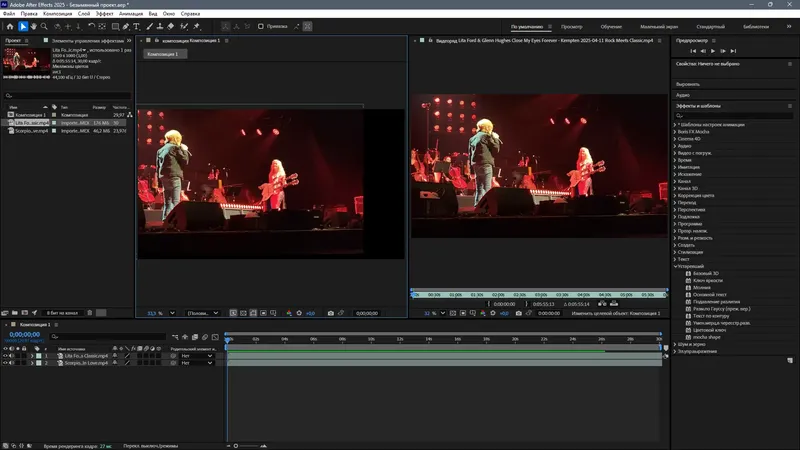This screenshot has width=800, height=450.
Task: Click the Play button in the Preview panel
Action: click(x=712, y=50)
